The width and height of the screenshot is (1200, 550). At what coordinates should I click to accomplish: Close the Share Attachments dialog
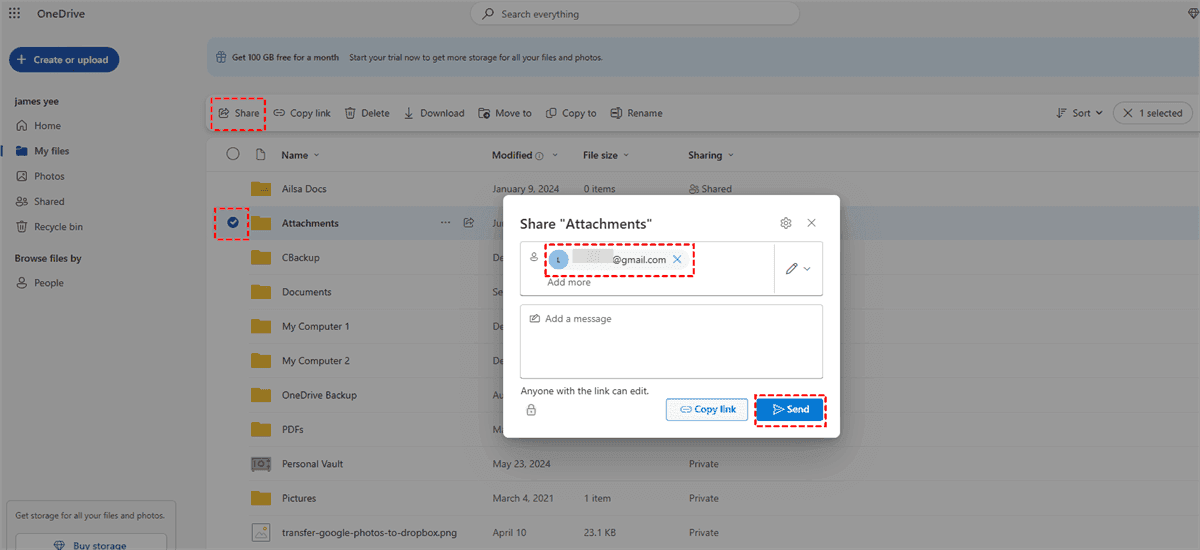pos(811,223)
